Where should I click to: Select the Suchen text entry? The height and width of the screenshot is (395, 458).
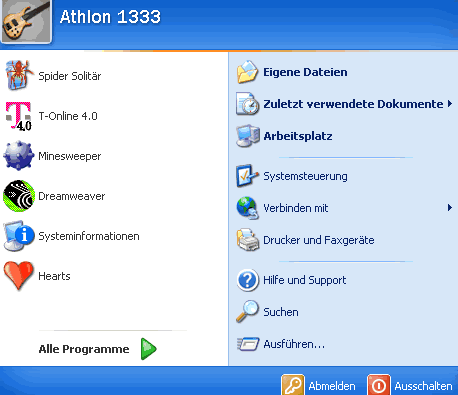pyautogui.click(x=281, y=312)
